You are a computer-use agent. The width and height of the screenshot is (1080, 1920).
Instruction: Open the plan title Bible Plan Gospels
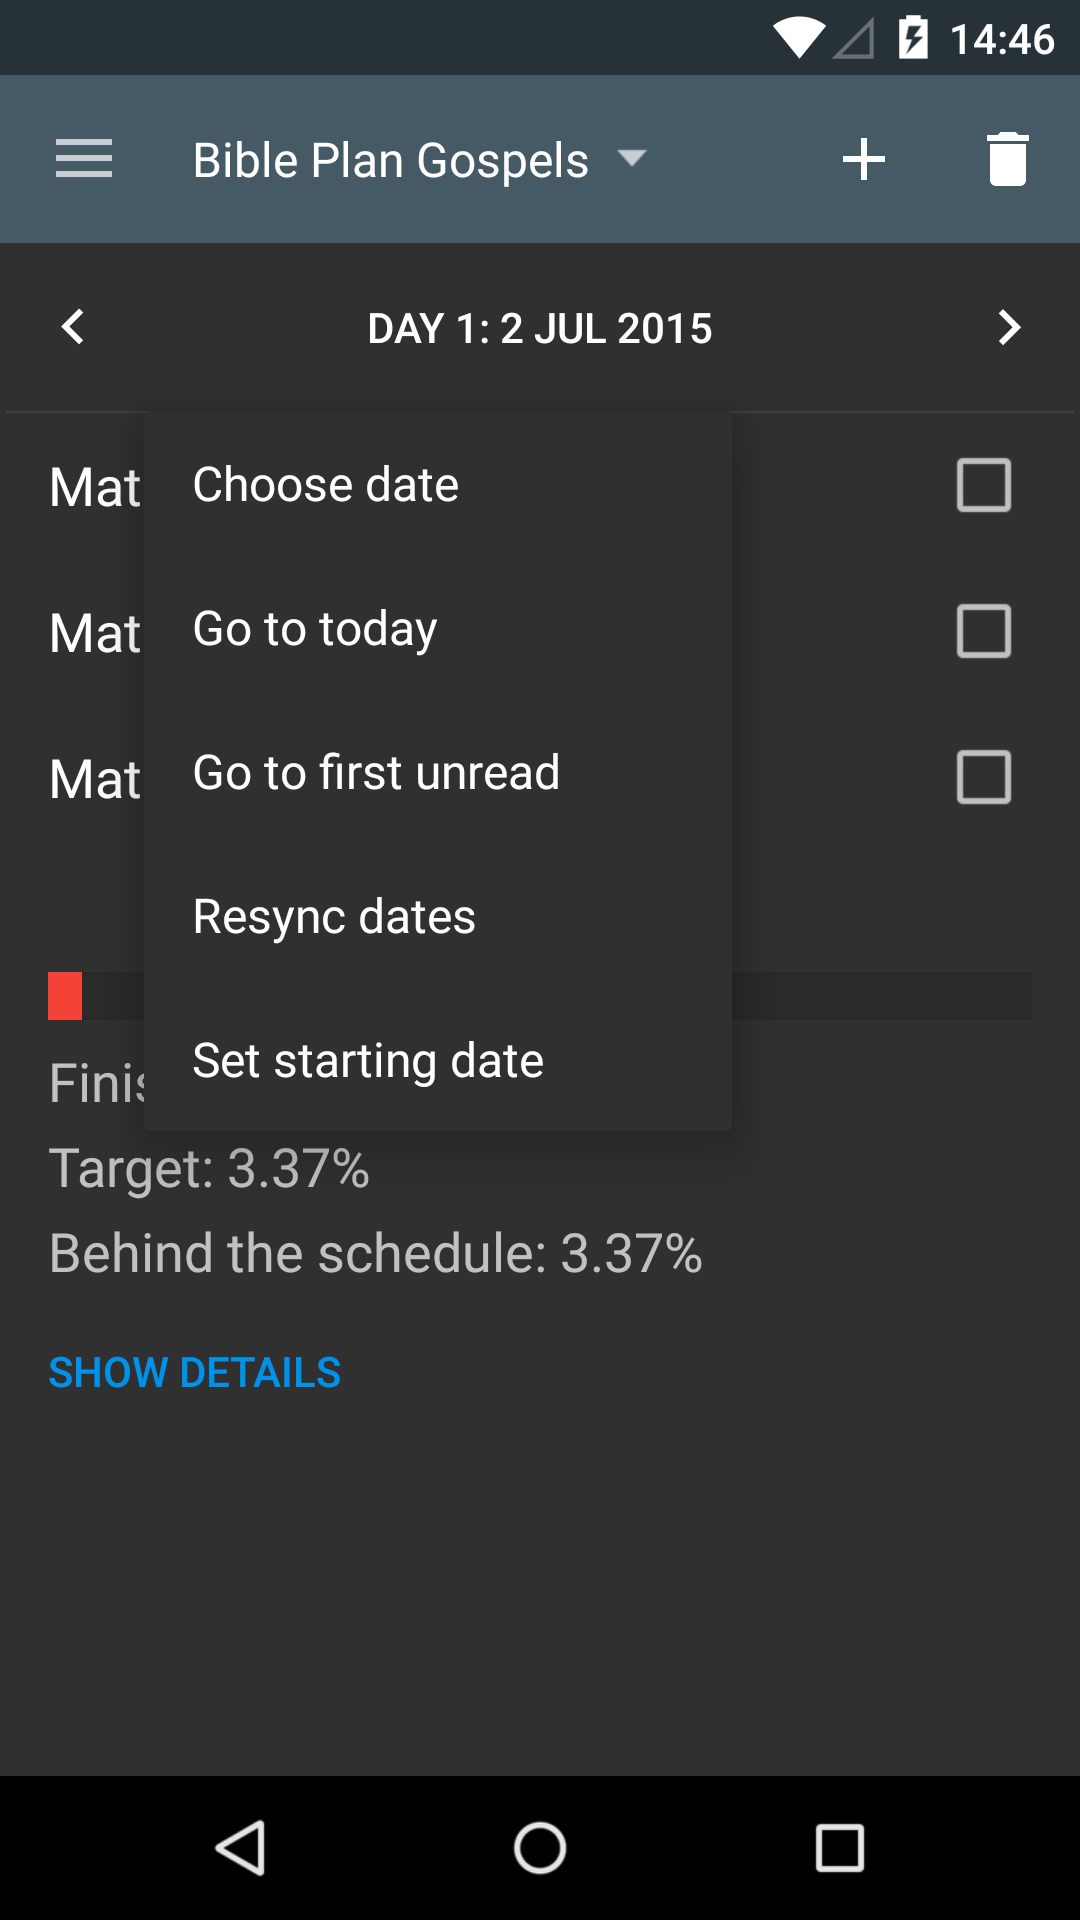[x=390, y=160]
